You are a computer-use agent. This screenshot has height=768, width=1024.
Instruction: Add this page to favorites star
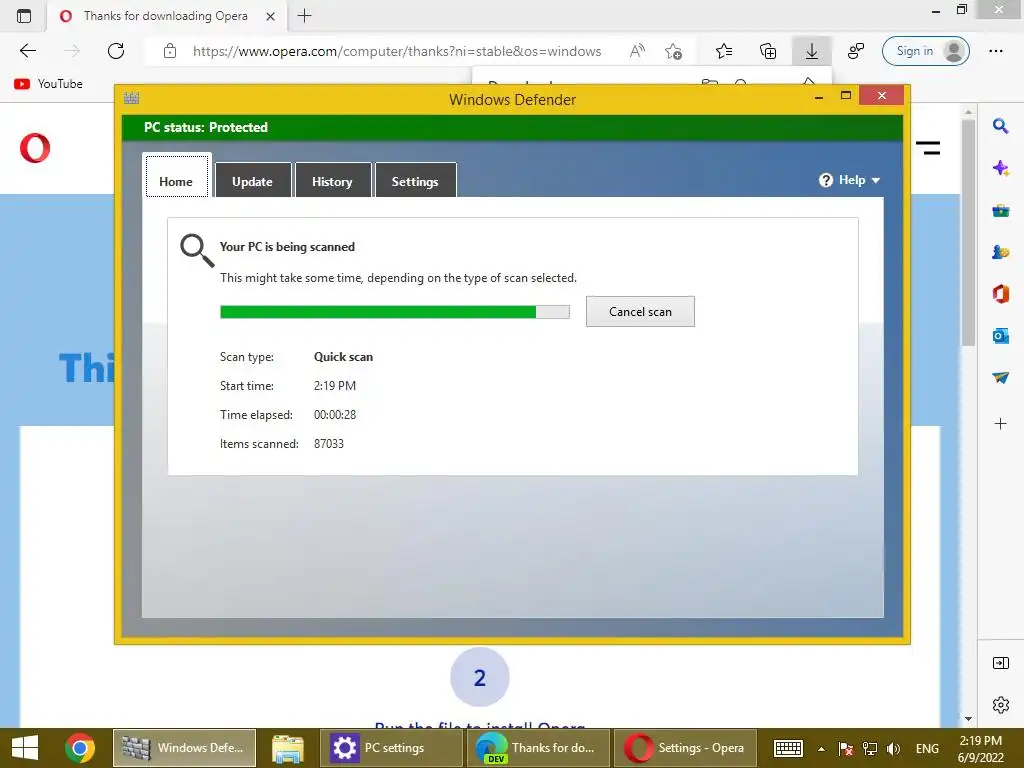pos(673,51)
